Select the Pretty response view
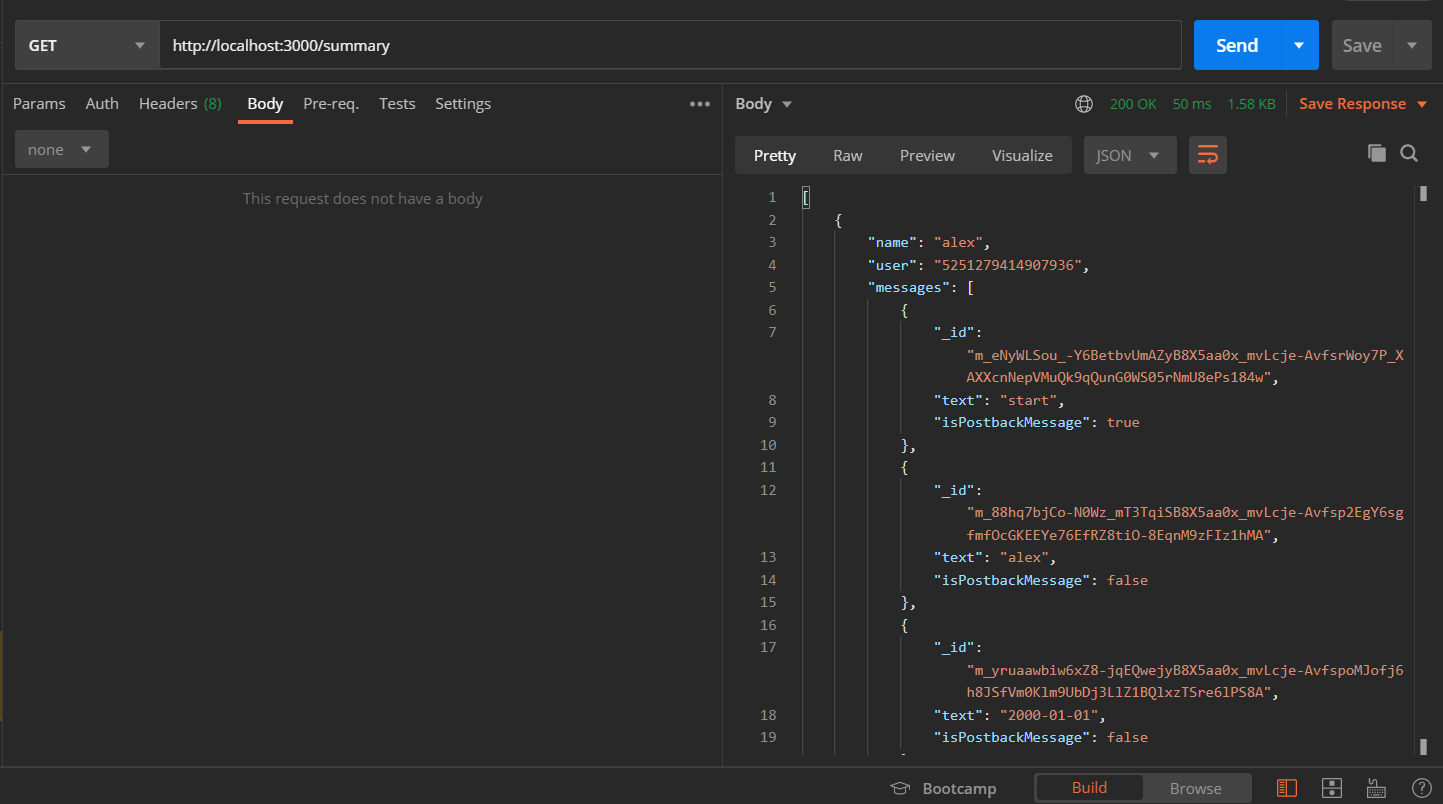The height and width of the screenshot is (804, 1443). 775,155
